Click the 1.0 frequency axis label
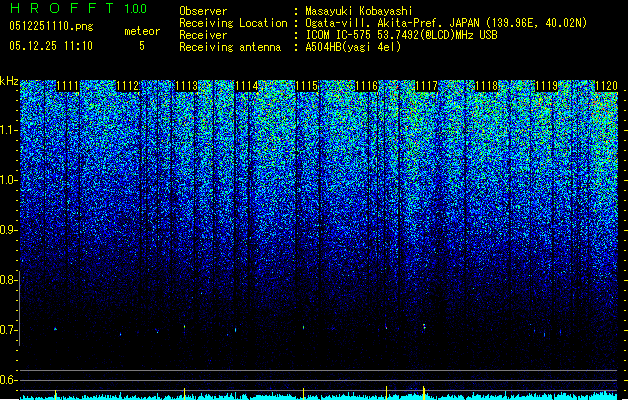Screen dimensions: 629x400 [9, 180]
